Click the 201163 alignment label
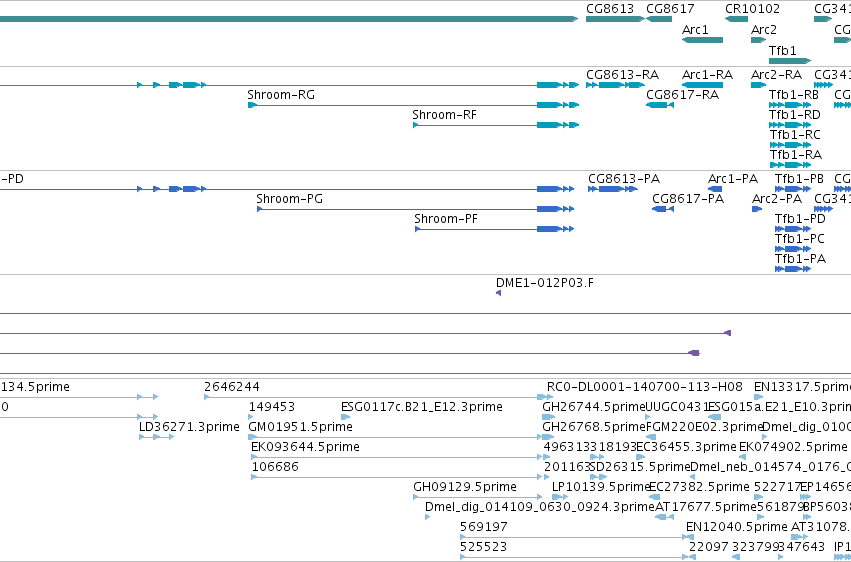The width and height of the screenshot is (851, 562). tap(566, 467)
